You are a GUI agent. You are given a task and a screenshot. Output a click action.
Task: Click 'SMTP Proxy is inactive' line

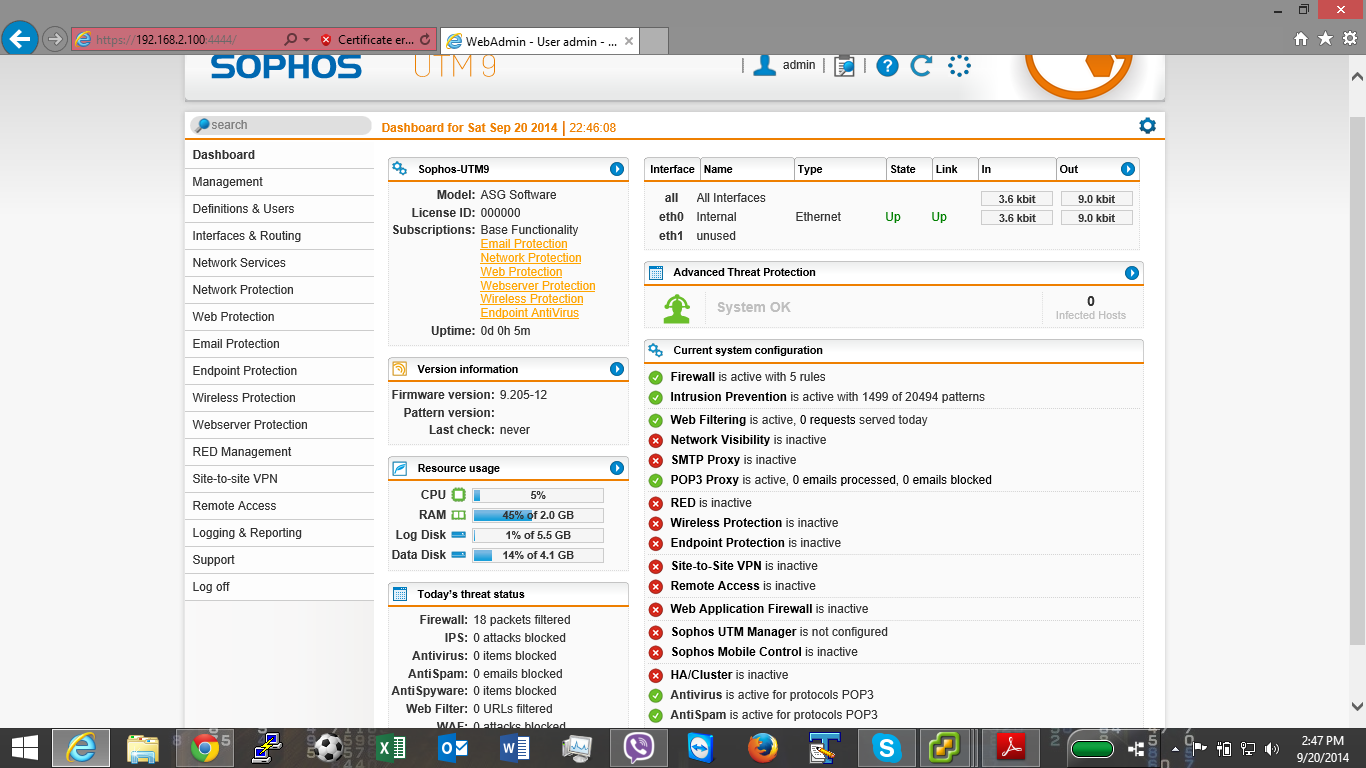(734, 460)
